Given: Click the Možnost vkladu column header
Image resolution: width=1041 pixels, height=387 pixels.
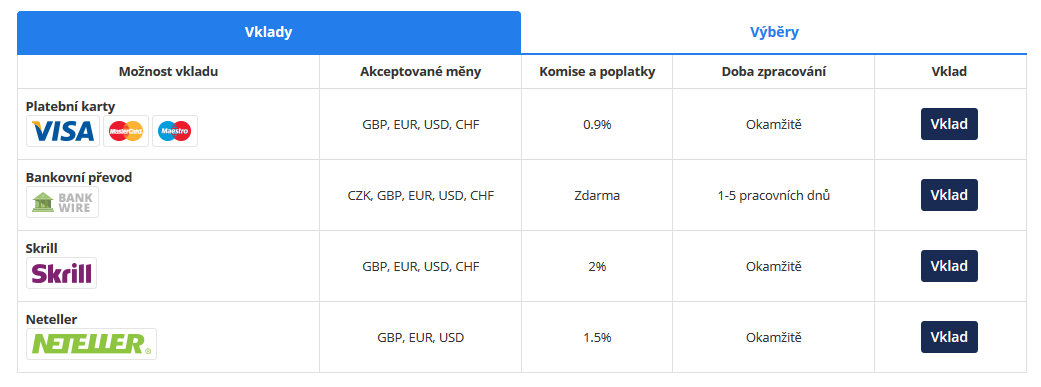Looking at the screenshot, I should (x=169, y=72).
